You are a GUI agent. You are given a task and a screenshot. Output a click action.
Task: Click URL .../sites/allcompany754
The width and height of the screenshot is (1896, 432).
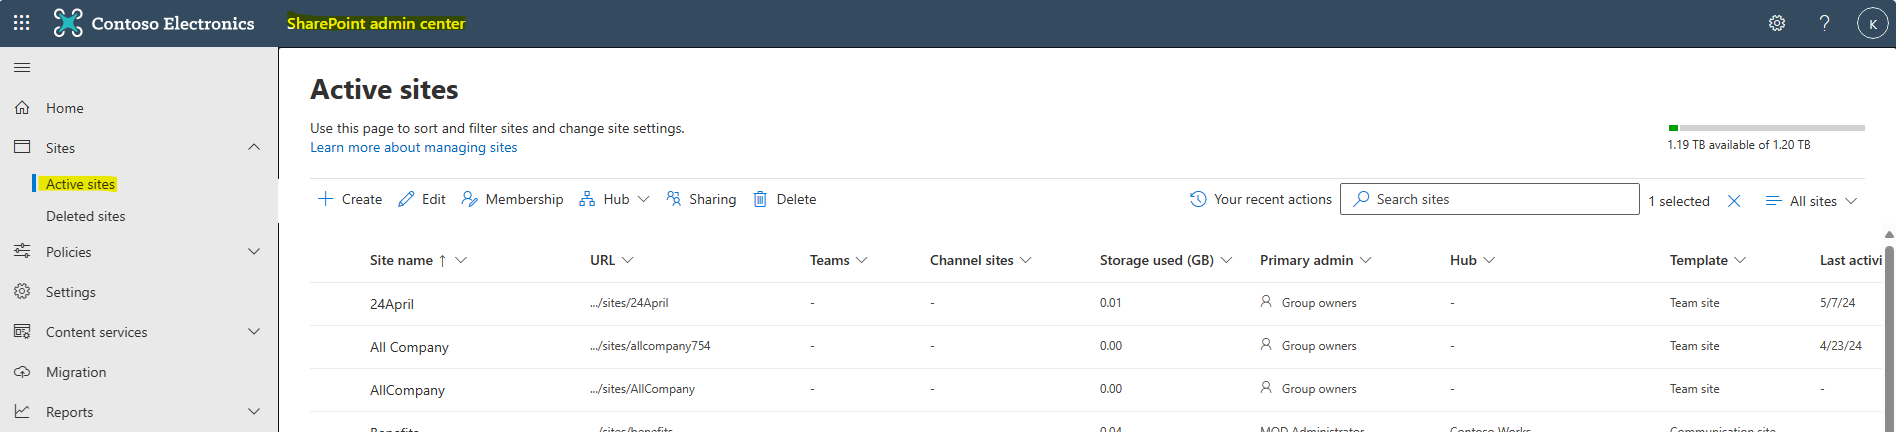650,346
